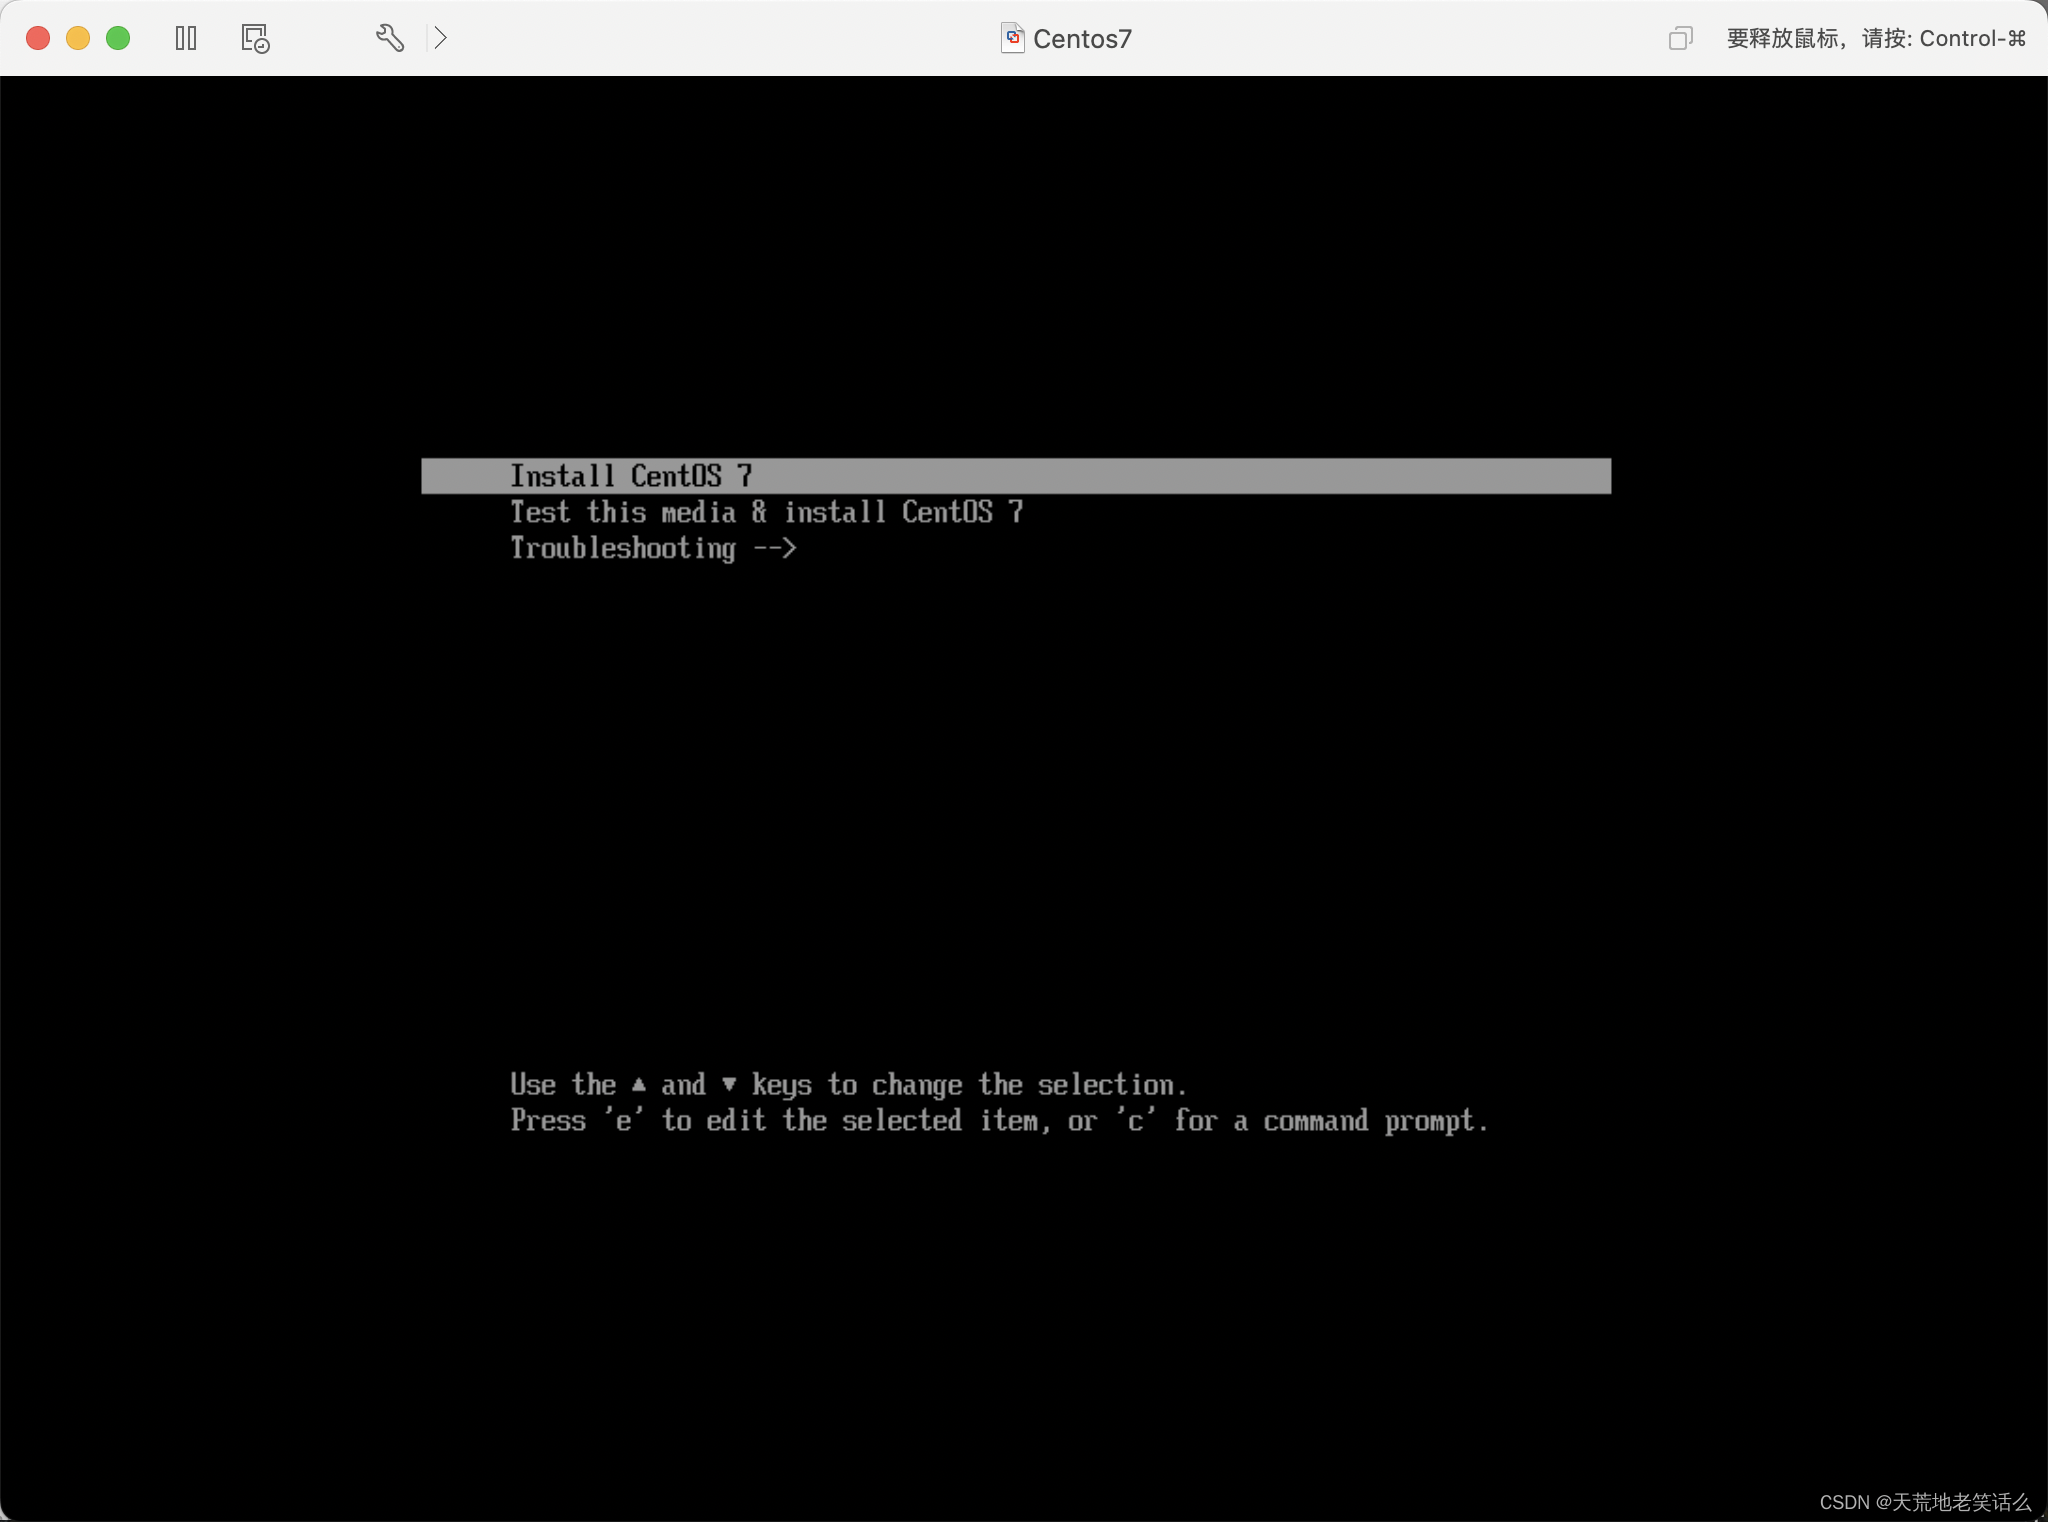
Task: Toggle single window mode icon
Action: (1680, 38)
